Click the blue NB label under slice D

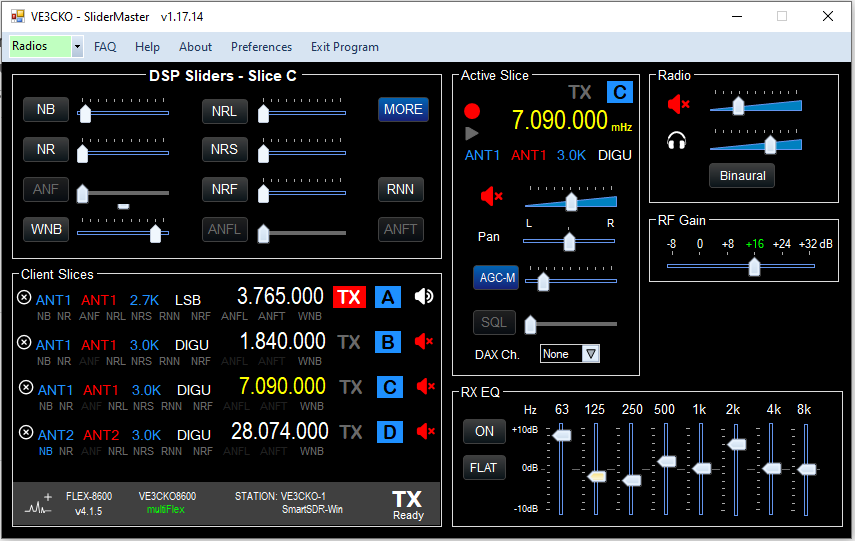[46, 451]
